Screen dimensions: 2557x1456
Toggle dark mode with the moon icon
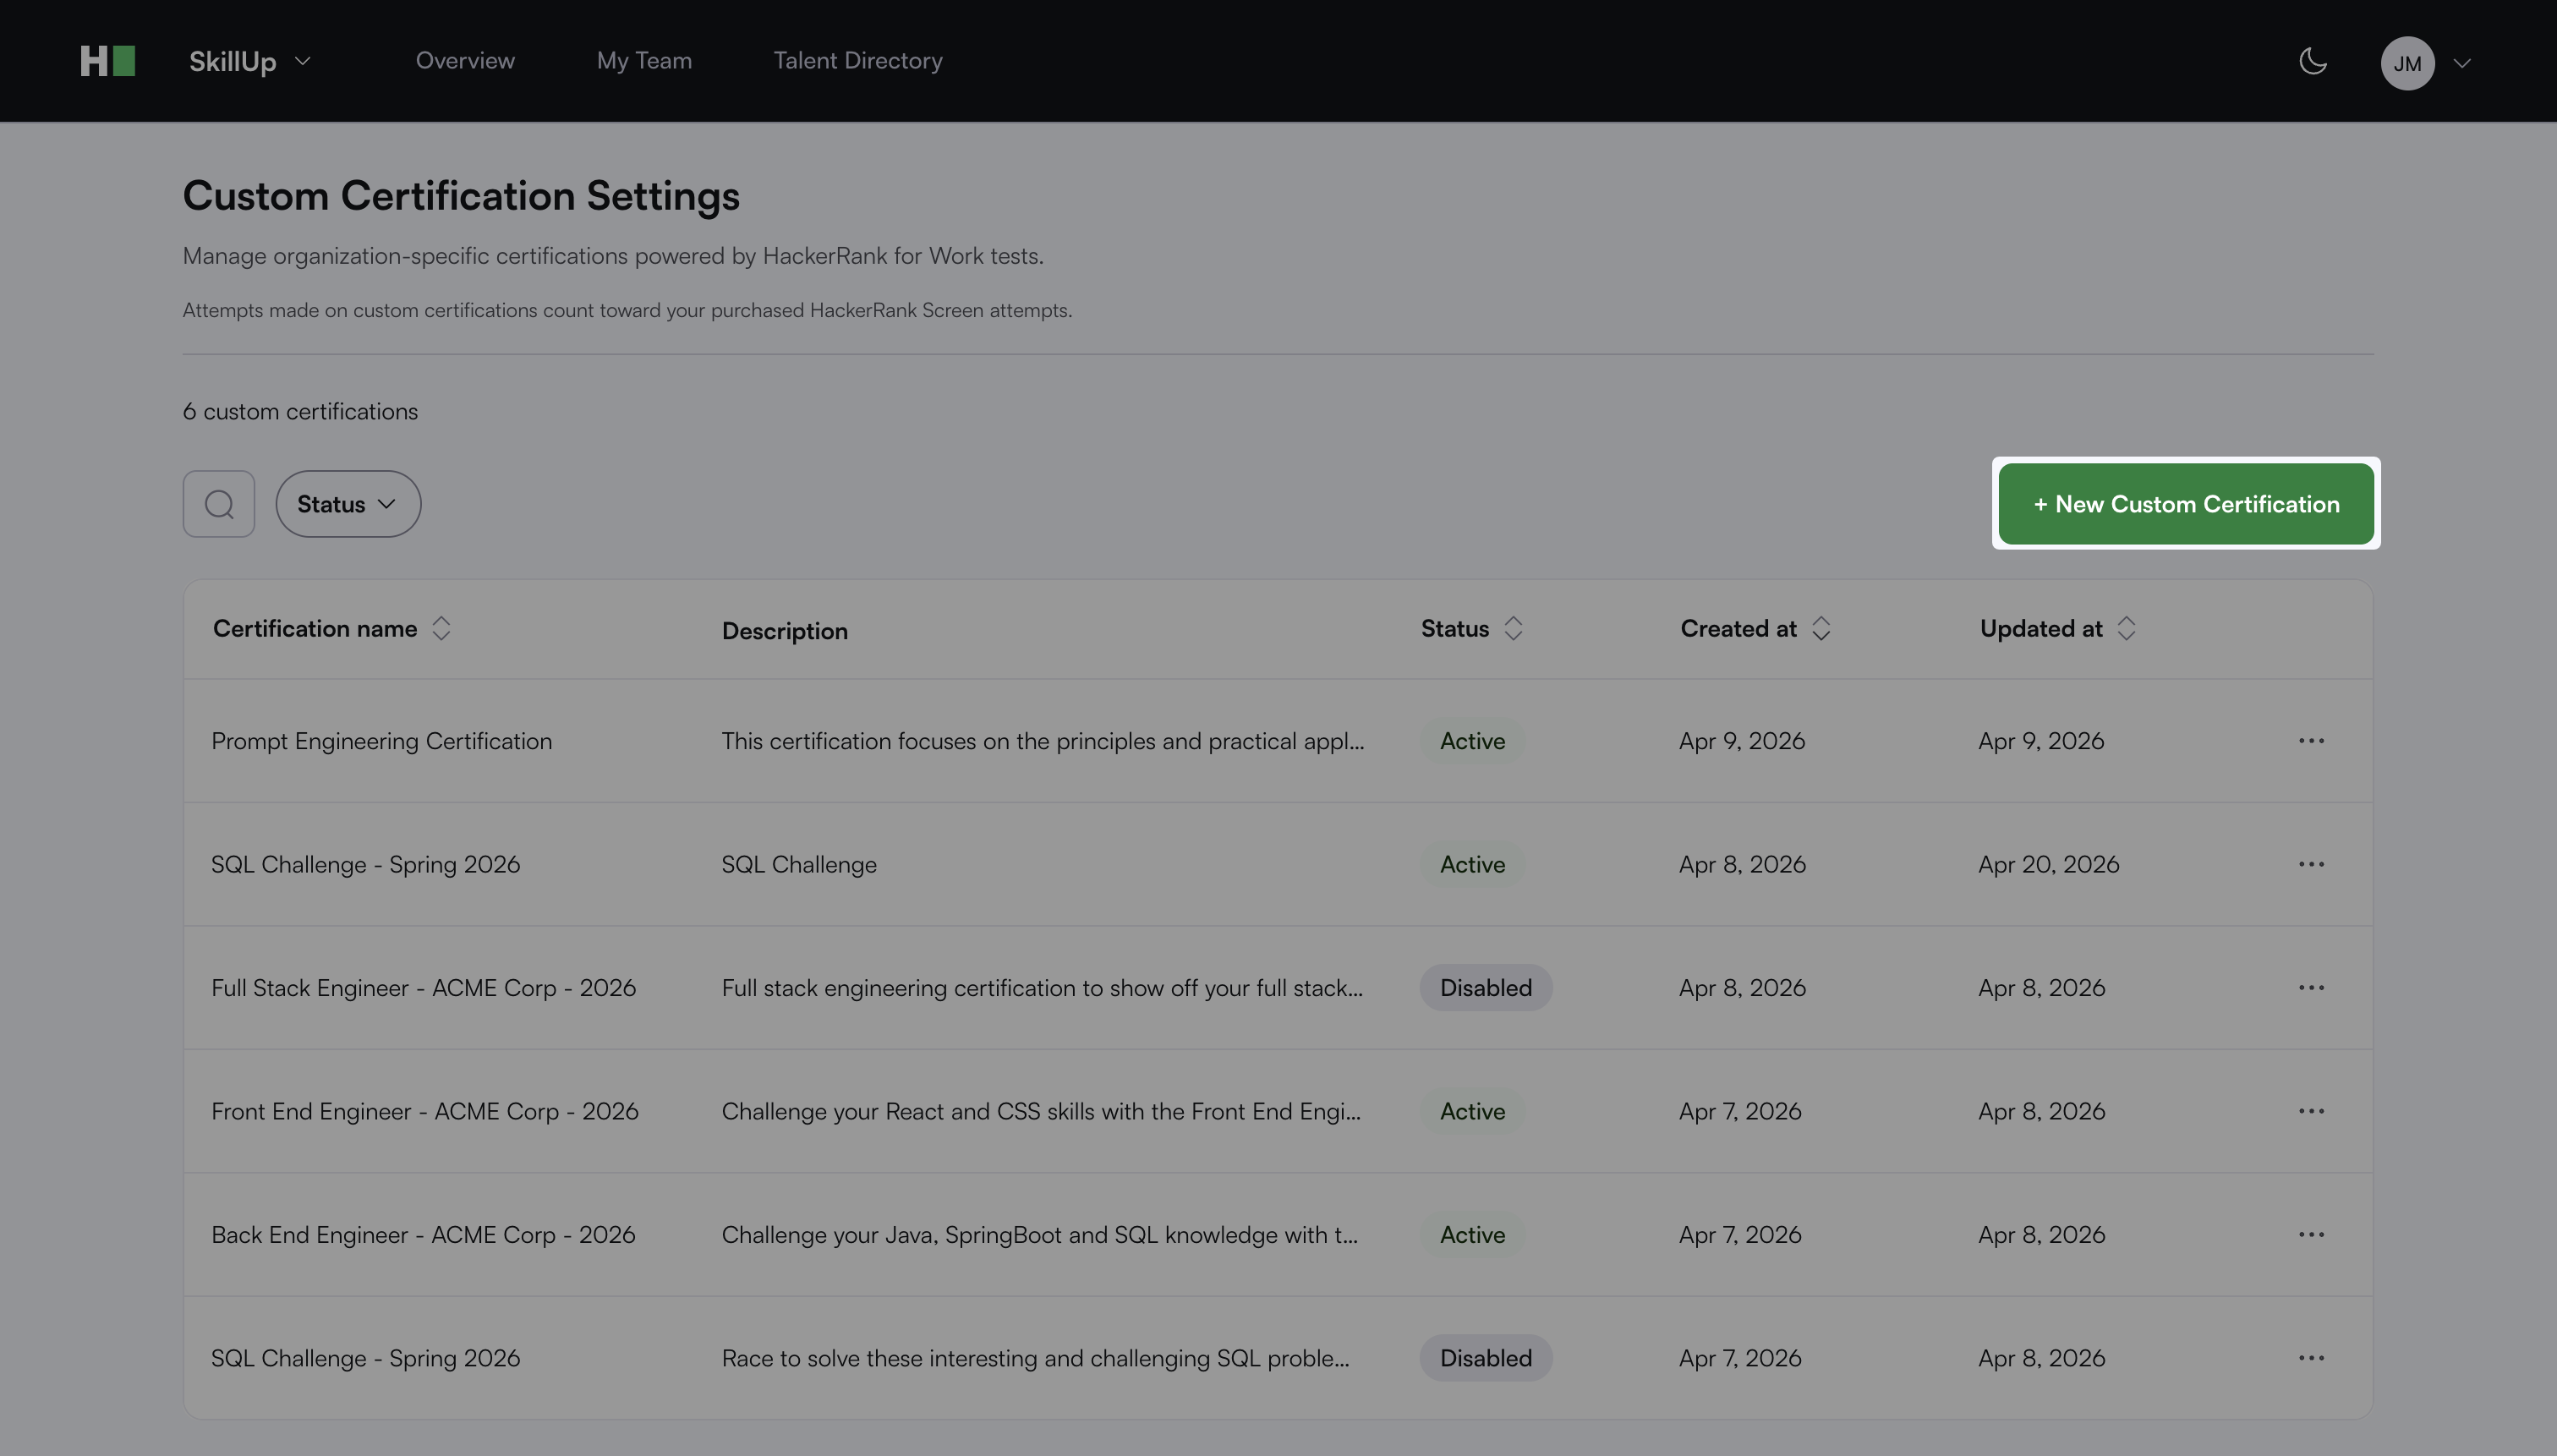[2312, 61]
